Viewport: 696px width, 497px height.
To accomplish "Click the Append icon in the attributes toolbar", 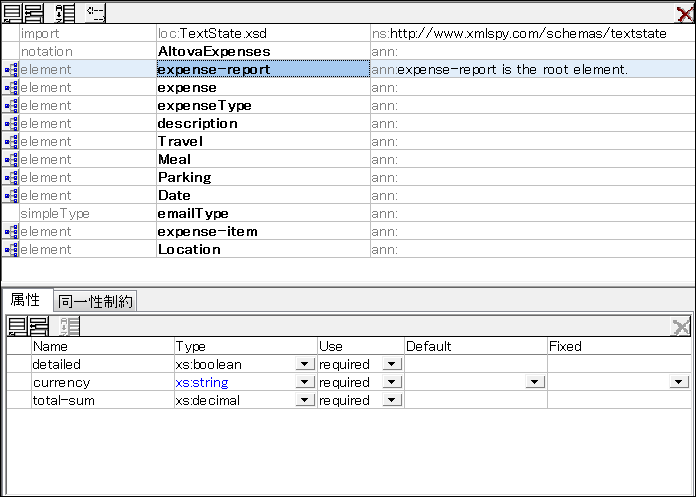I will point(17,326).
